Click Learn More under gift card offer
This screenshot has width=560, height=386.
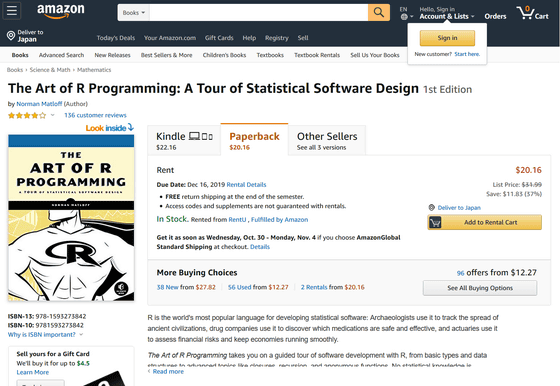[x=32, y=372]
